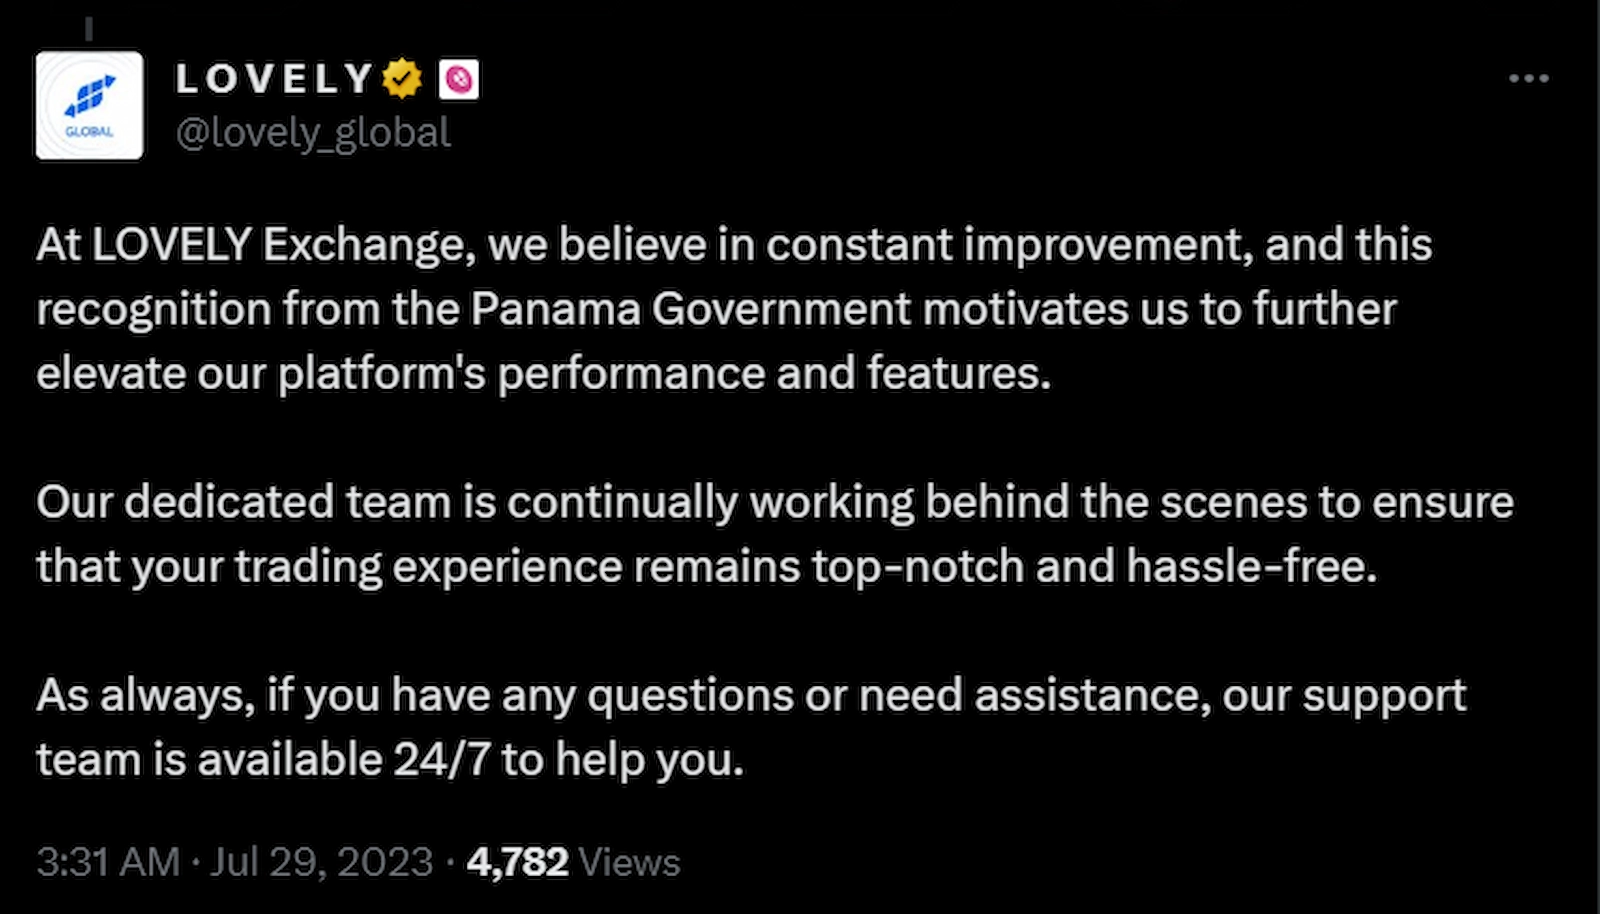Click the GLOBAL text in the profile picture
Screen dimensions: 1600x914
pyautogui.click(x=89, y=128)
